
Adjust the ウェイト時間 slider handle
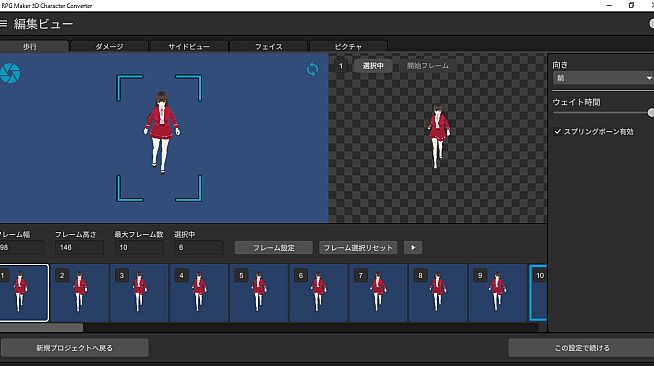tap(651, 113)
